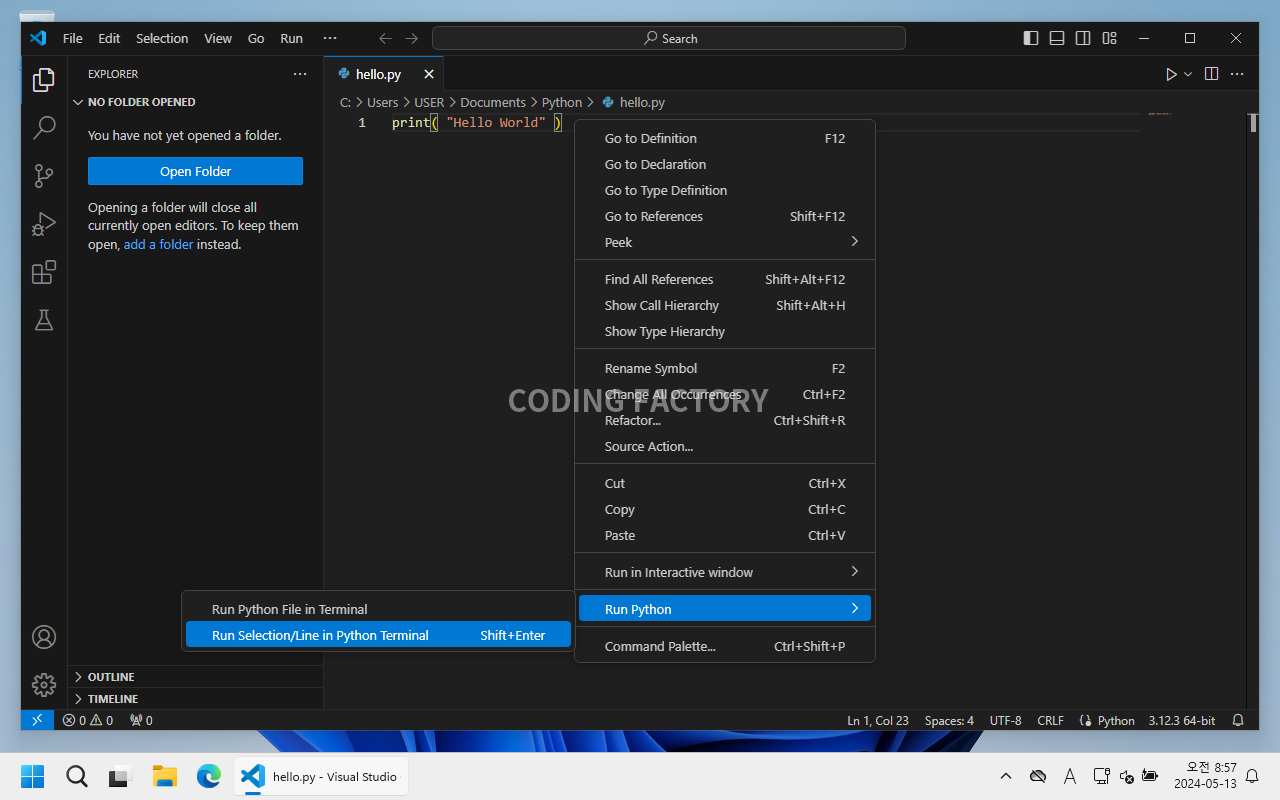Open the Run and Debug view
The width and height of the screenshot is (1280, 800).
44,224
